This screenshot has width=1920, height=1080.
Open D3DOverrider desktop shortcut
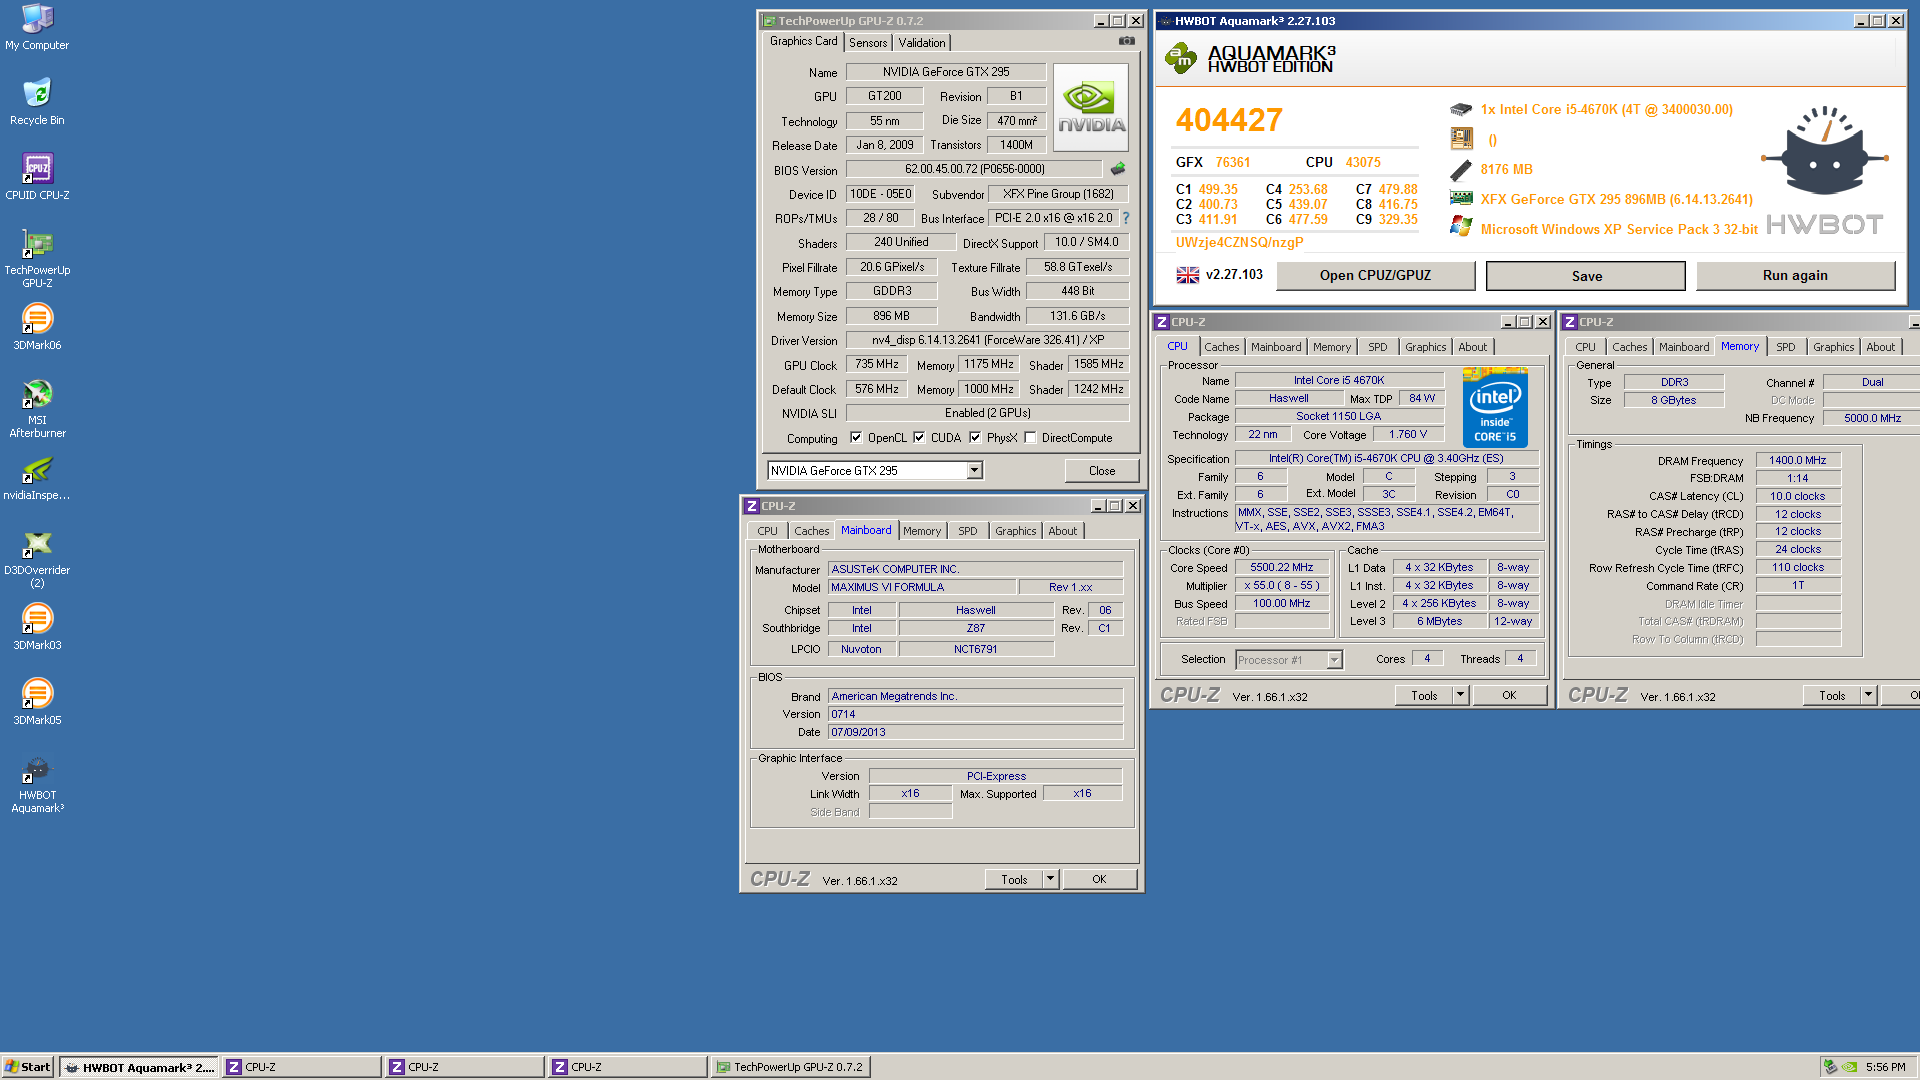pos(37,558)
